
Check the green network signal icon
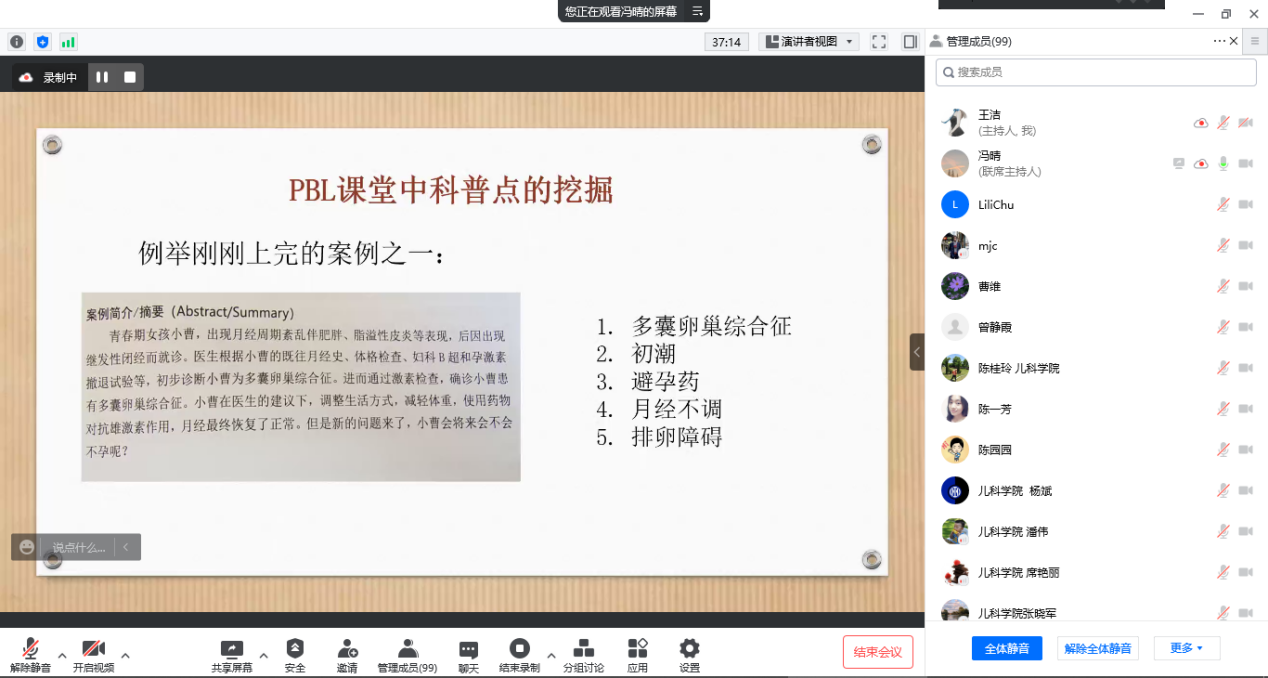click(x=68, y=42)
